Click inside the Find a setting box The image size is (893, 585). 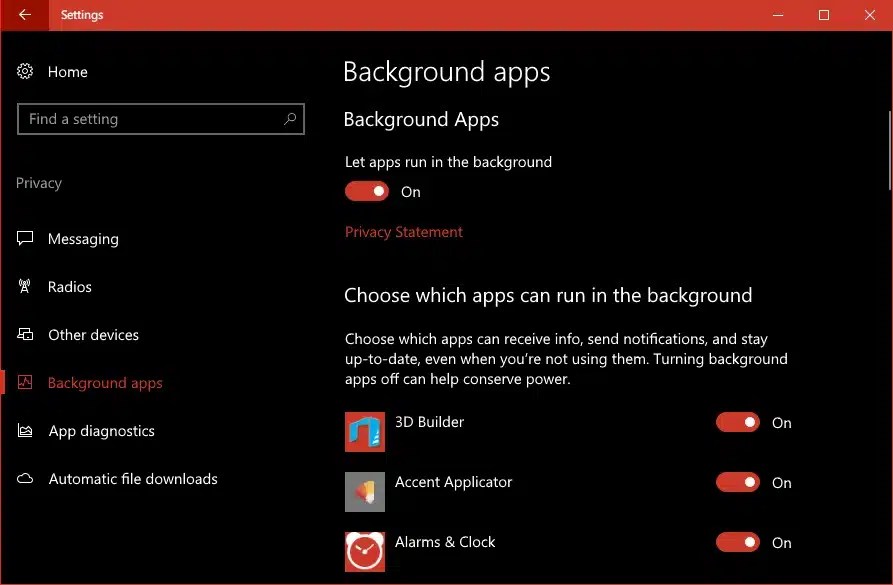(x=150, y=119)
